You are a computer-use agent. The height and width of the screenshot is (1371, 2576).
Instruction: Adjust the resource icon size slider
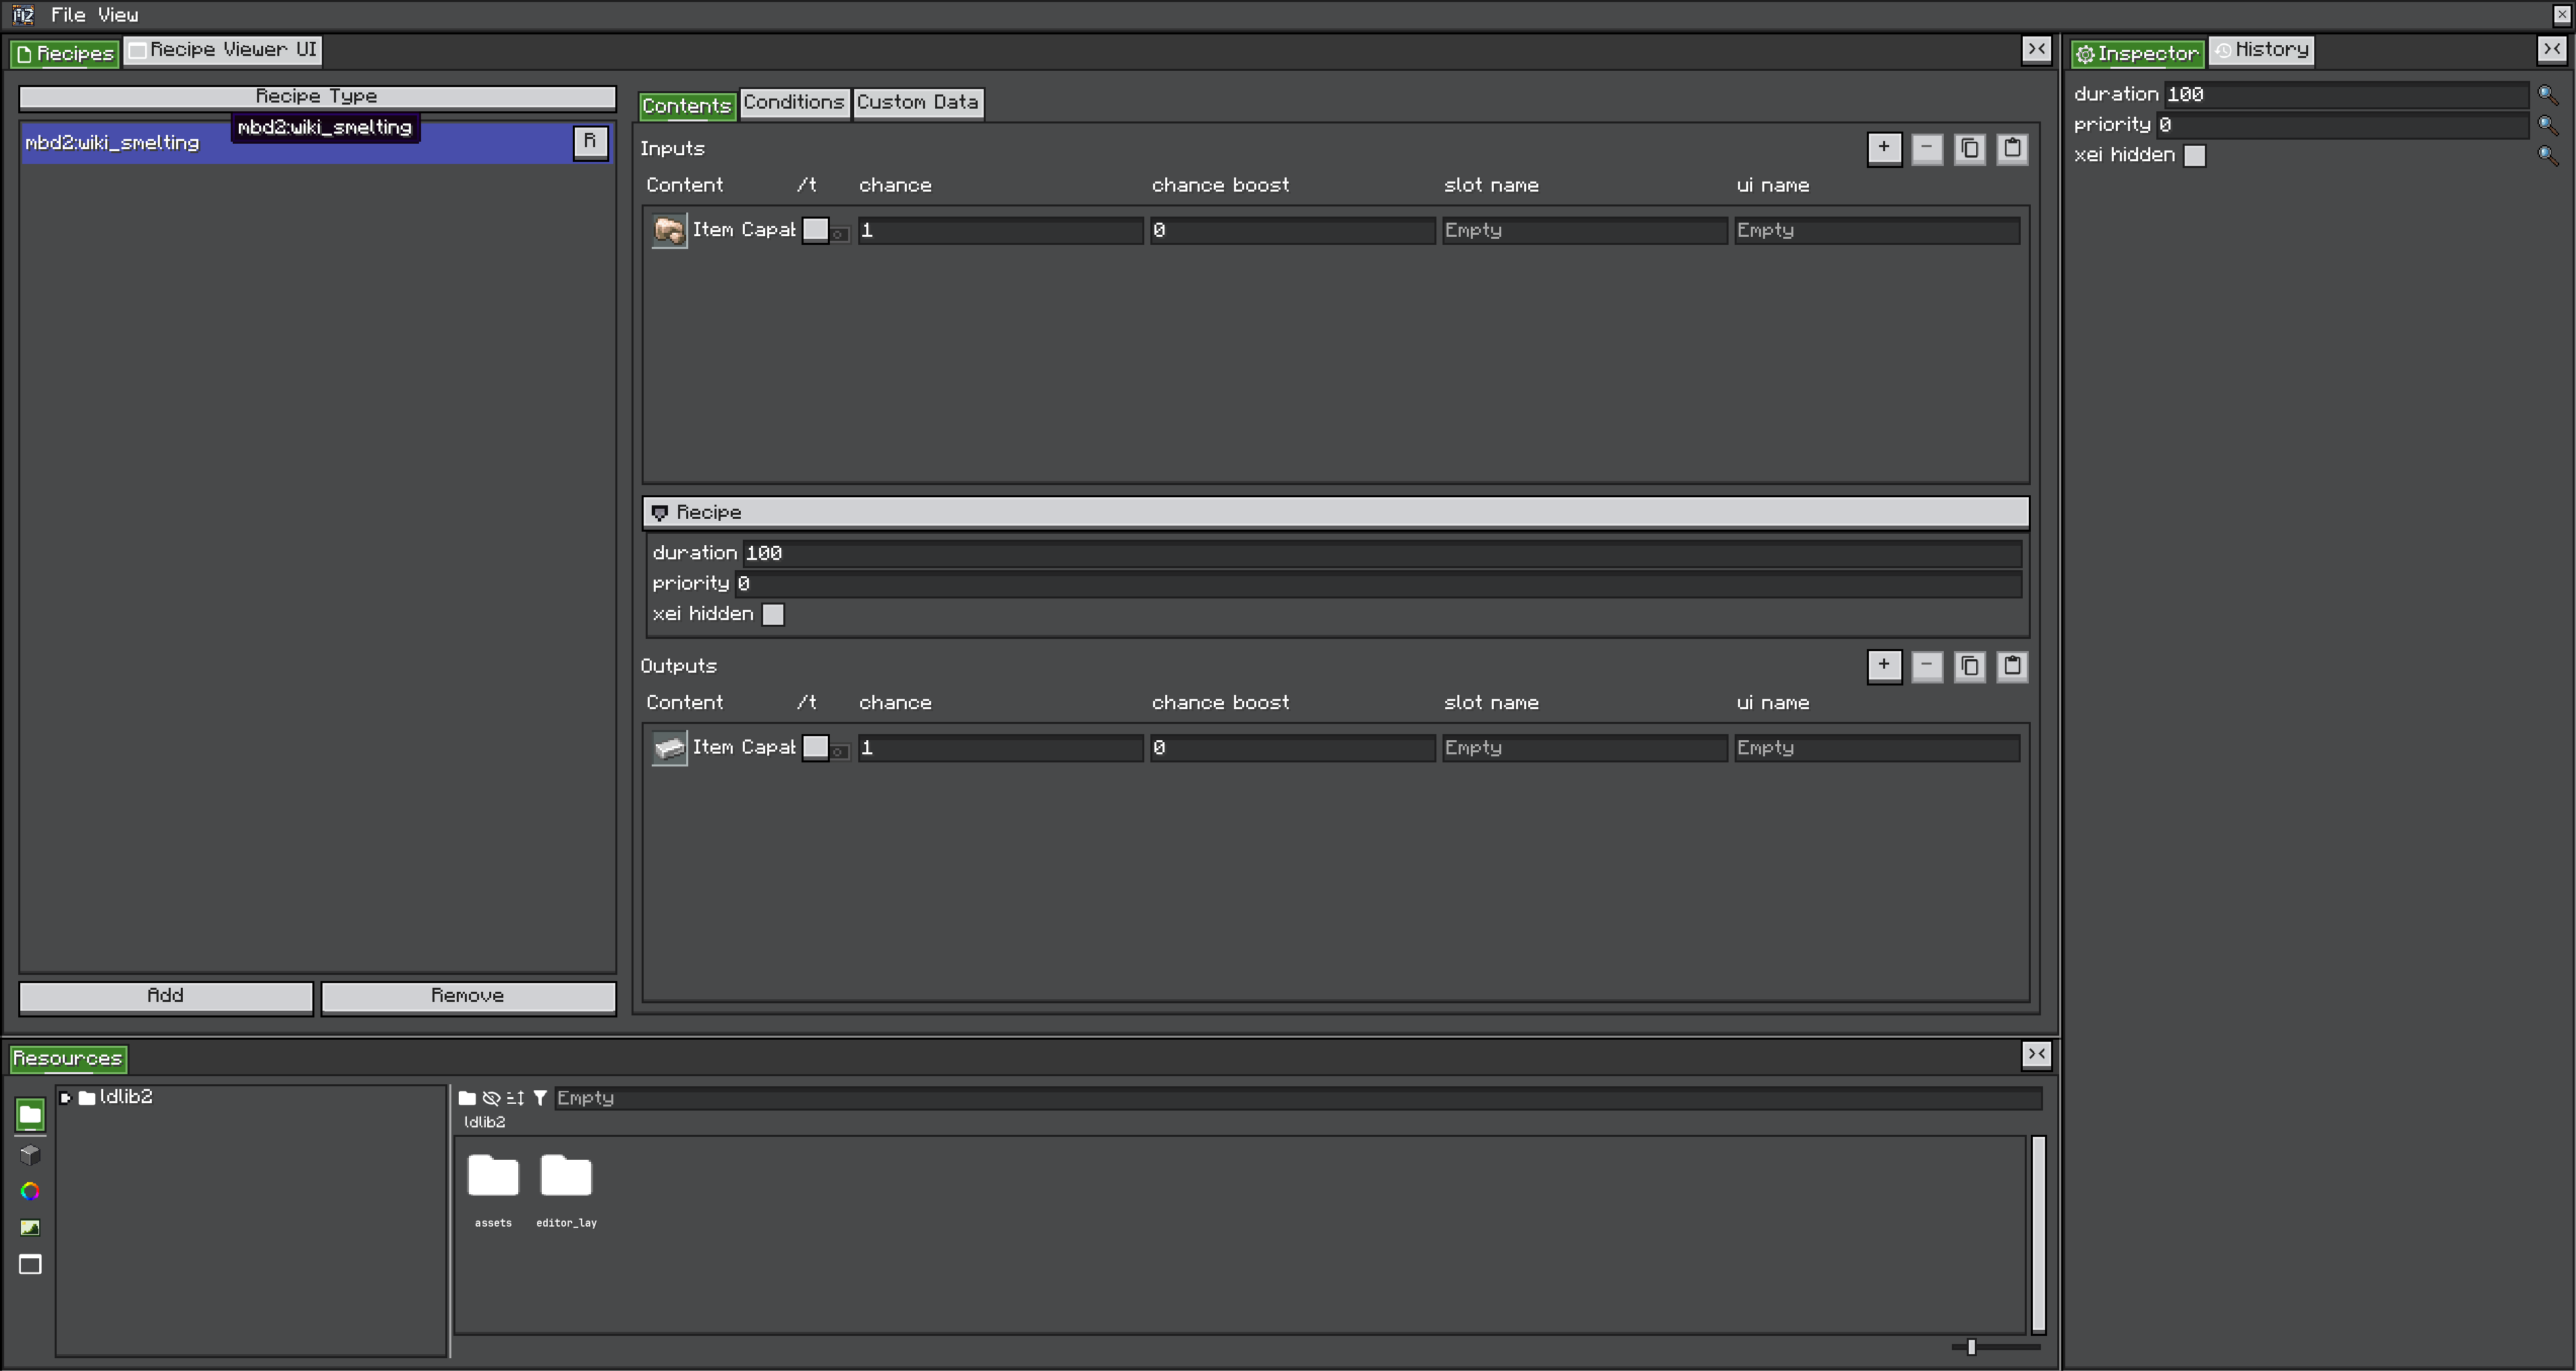(1971, 1348)
